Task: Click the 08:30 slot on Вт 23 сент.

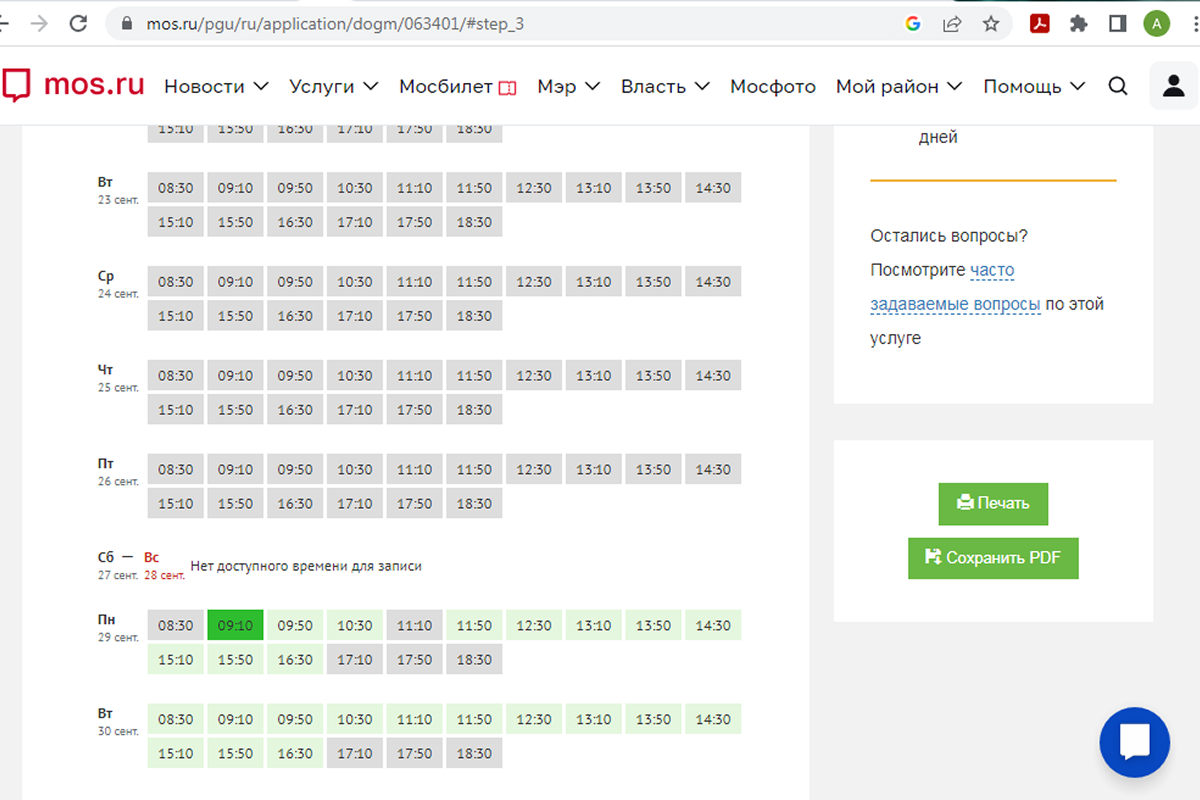Action: tap(176, 188)
